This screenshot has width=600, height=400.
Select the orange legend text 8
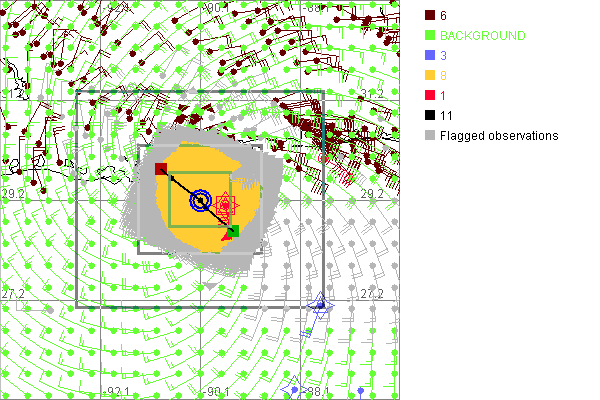(444, 75)
